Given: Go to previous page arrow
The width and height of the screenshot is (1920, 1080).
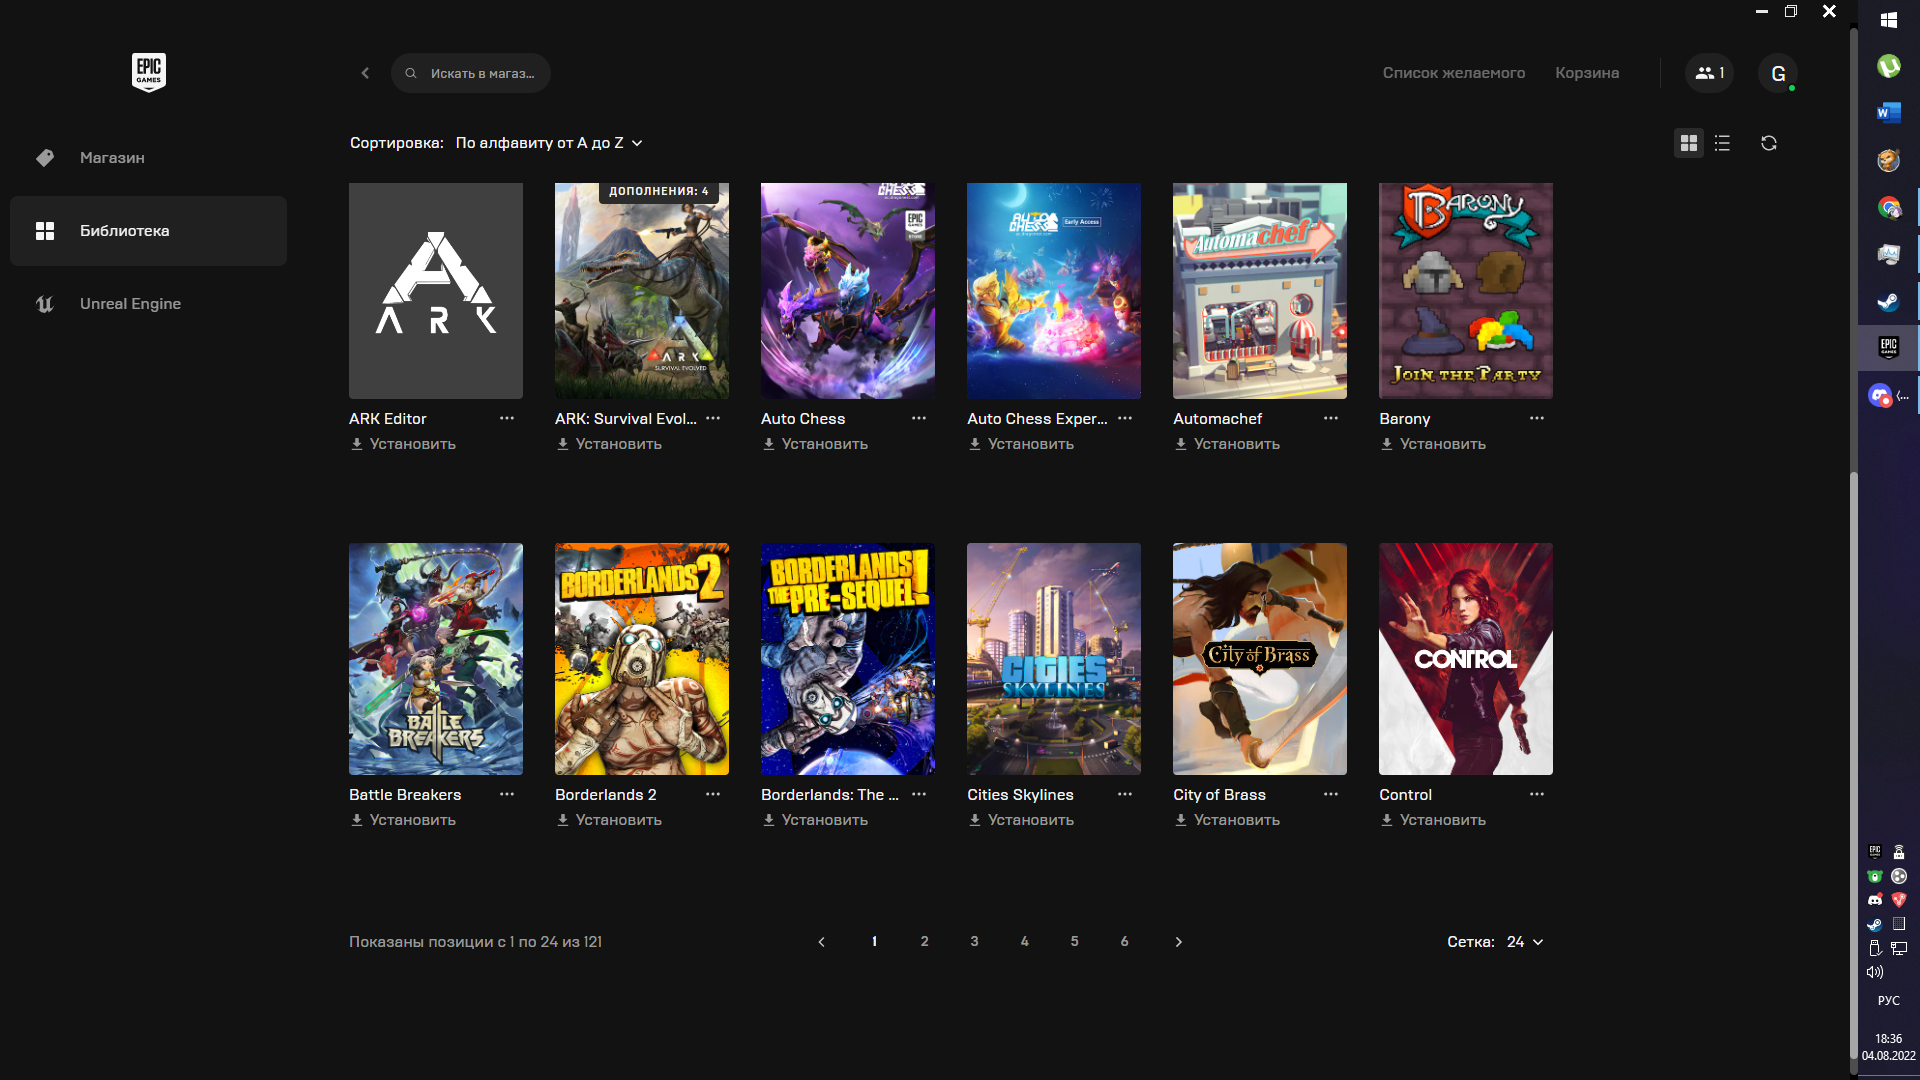Looking at the screenshot, I should pyautogui.click(x=822, y=942).
